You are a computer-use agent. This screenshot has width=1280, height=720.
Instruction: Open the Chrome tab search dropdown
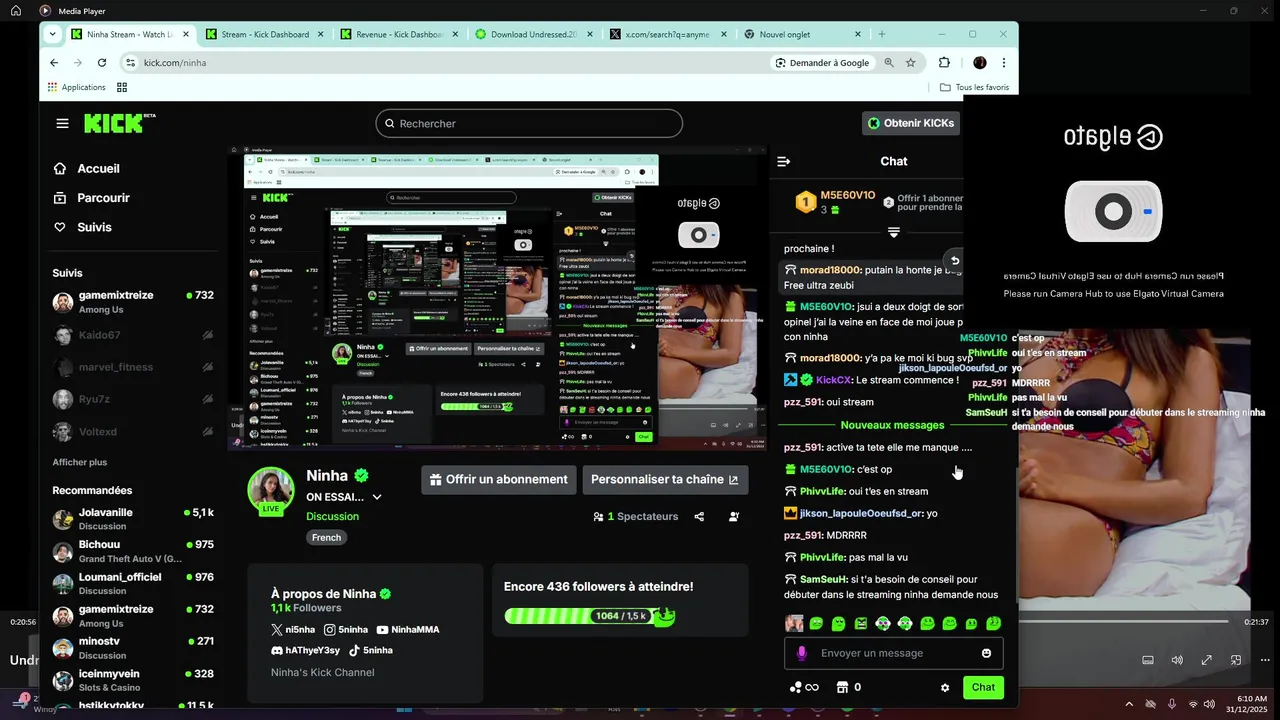point(54,34)
